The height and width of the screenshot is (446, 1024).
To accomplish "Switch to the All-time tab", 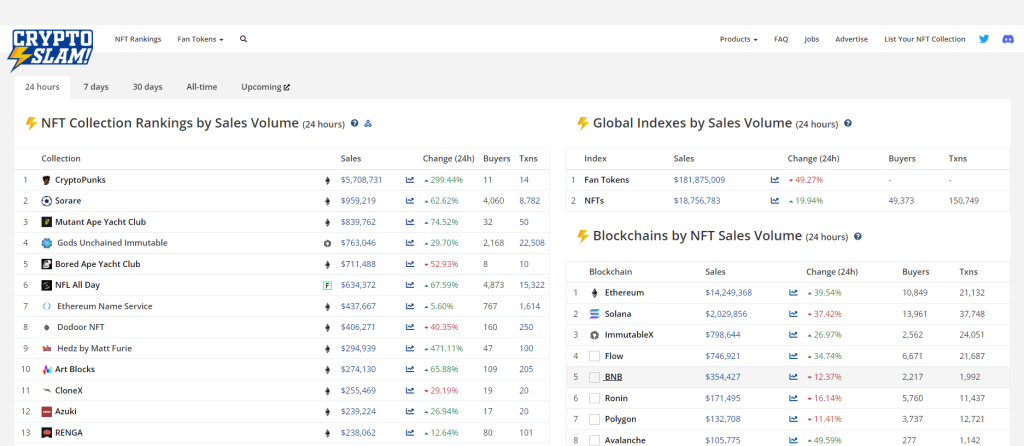I will 202,87.
